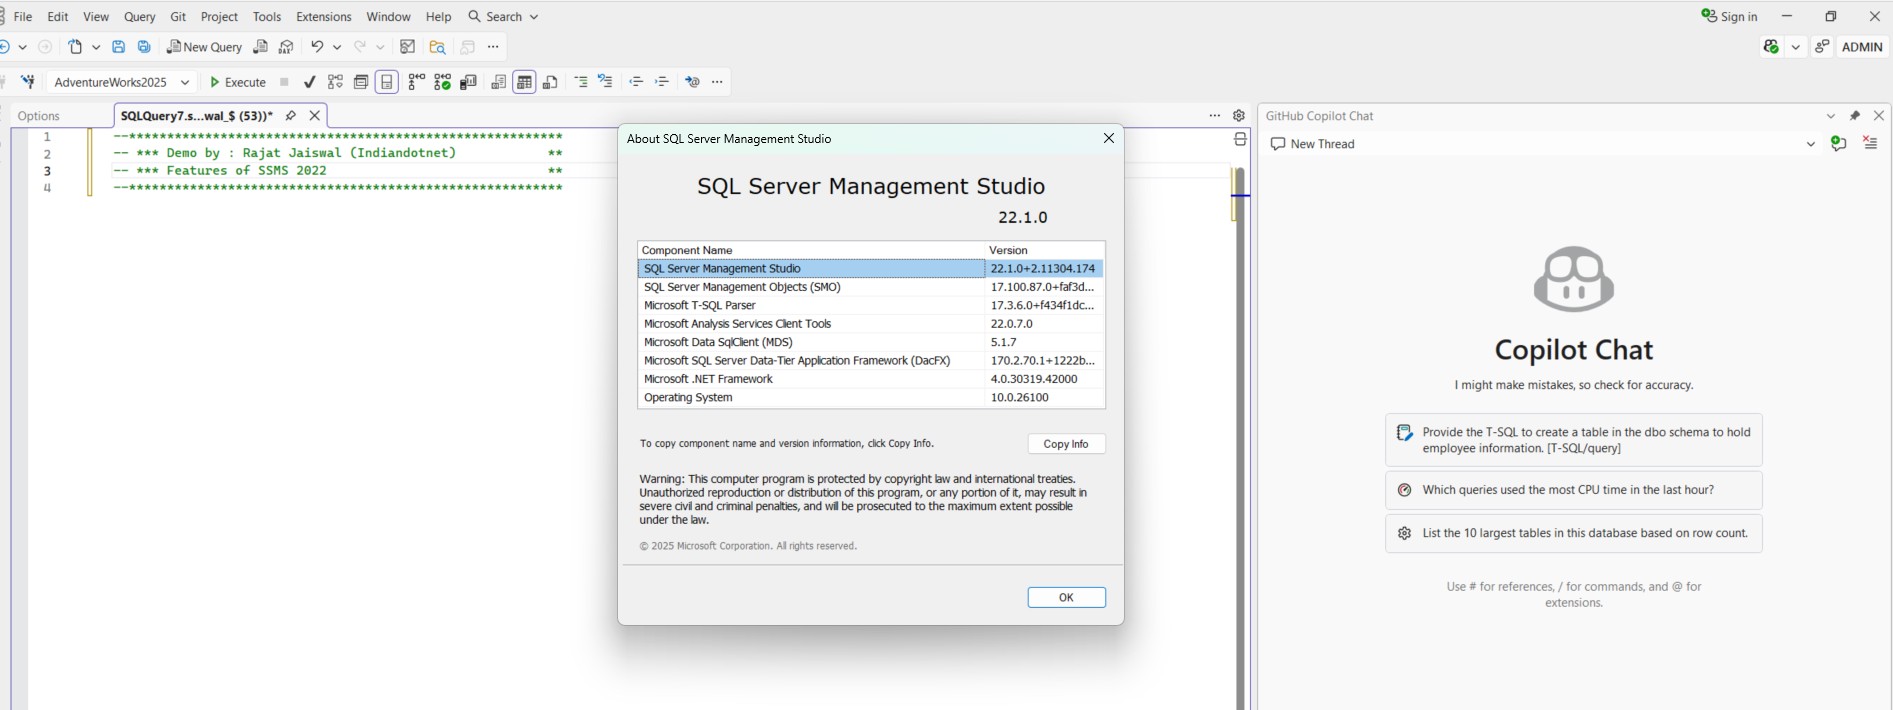This screenshot has width=1893, height=710.
Task: Click the open file icon in the toolbar
Action: click(75, 47)
